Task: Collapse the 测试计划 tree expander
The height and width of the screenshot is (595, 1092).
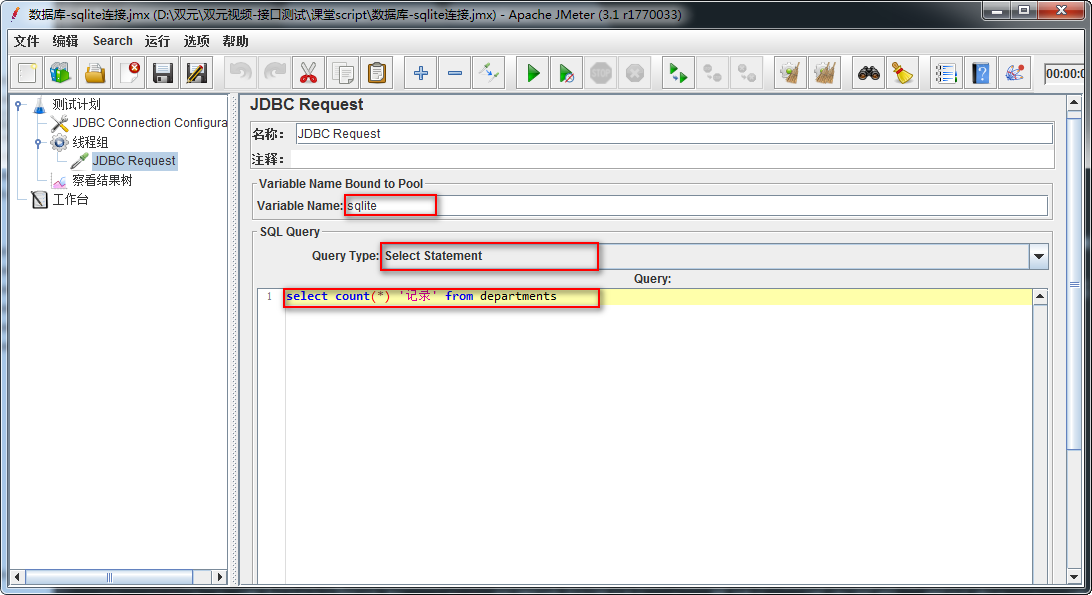Action: tap(19, 105)
